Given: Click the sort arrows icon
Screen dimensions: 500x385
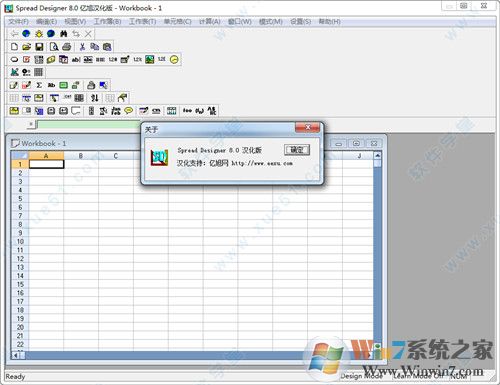Looking at the screenshot, I should pos(95,98).
